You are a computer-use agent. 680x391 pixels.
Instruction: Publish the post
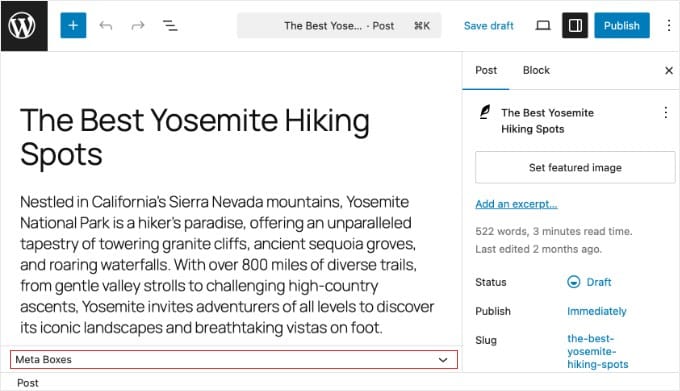pyautogui.click(x=621, y=26)
